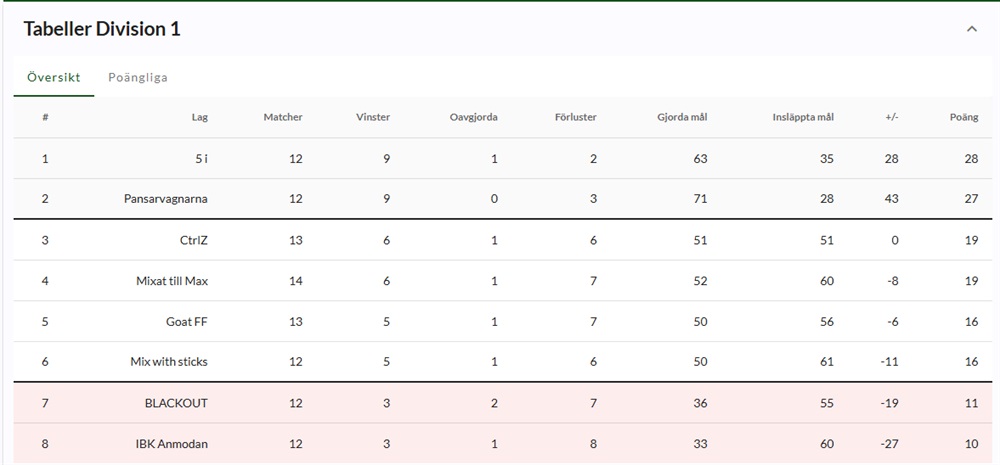Click the Lag column header

[x=200, y=117]
